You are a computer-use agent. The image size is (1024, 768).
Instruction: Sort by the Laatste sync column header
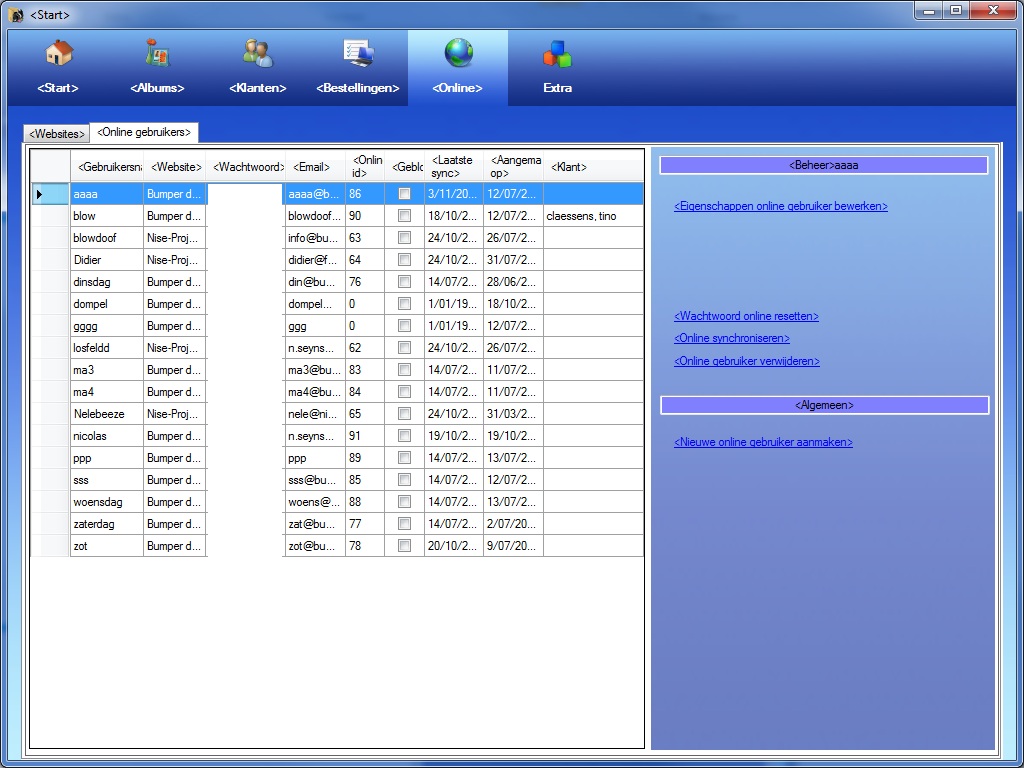click(x=454, y=167)
